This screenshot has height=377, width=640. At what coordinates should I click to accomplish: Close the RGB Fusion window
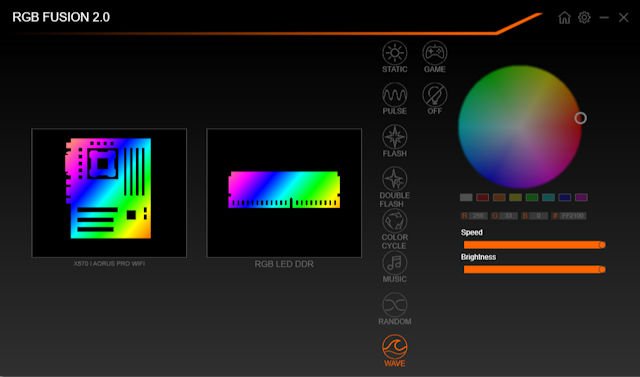tap(623, 18)
